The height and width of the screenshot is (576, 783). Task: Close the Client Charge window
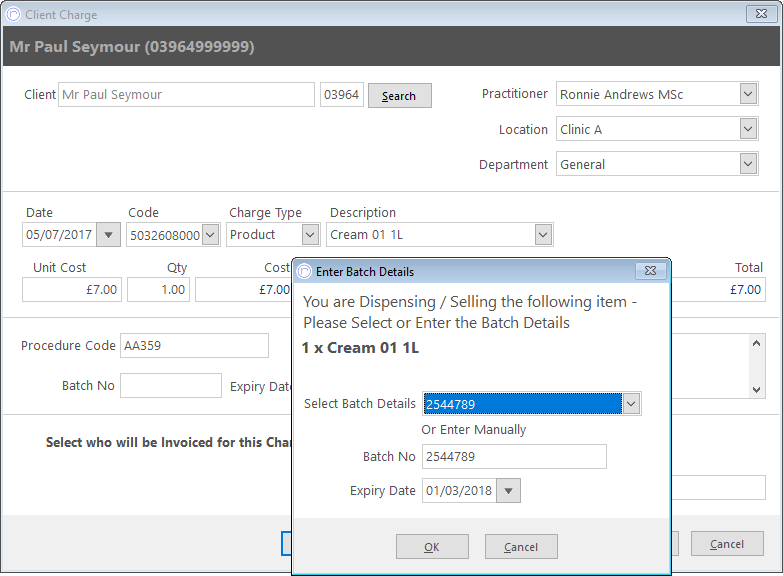click(x=762, y=13)
